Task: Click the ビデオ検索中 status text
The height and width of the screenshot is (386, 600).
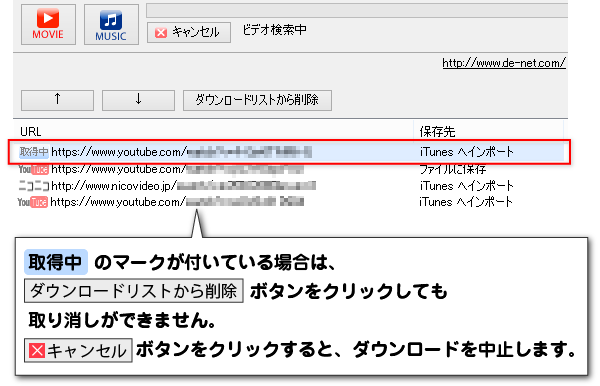Action: point(274,30)
